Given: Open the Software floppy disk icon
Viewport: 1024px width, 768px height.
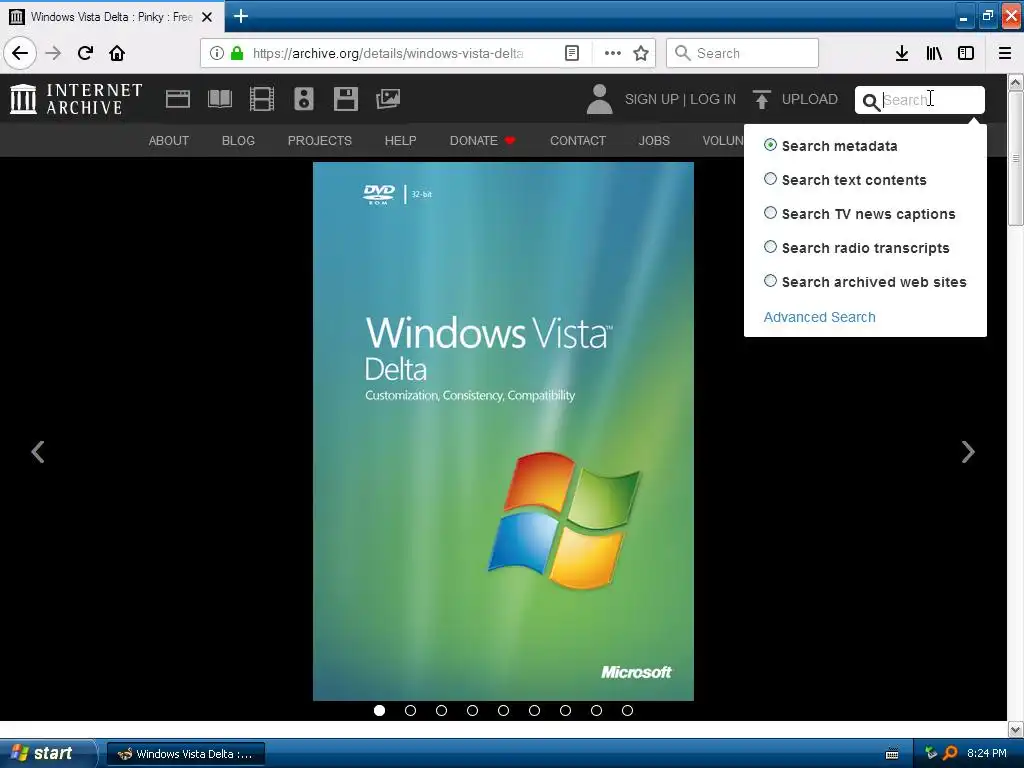Looking at the screenshot, I should click(345, 99).
